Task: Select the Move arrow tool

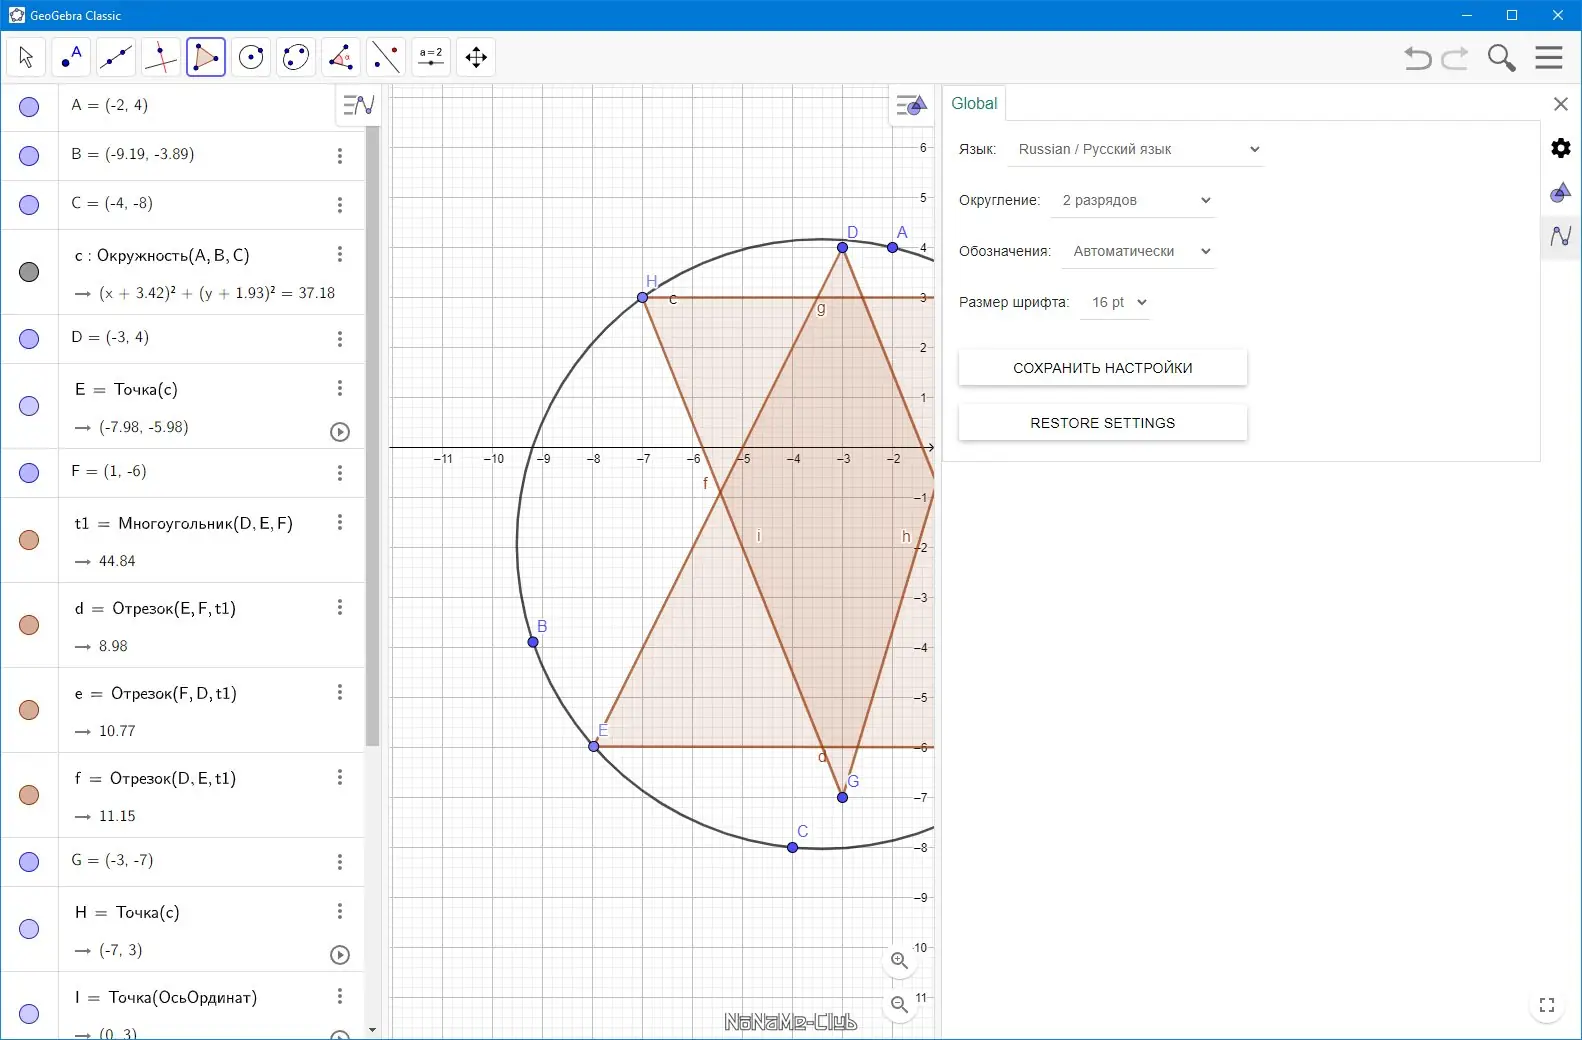Action: pos(26,57)
